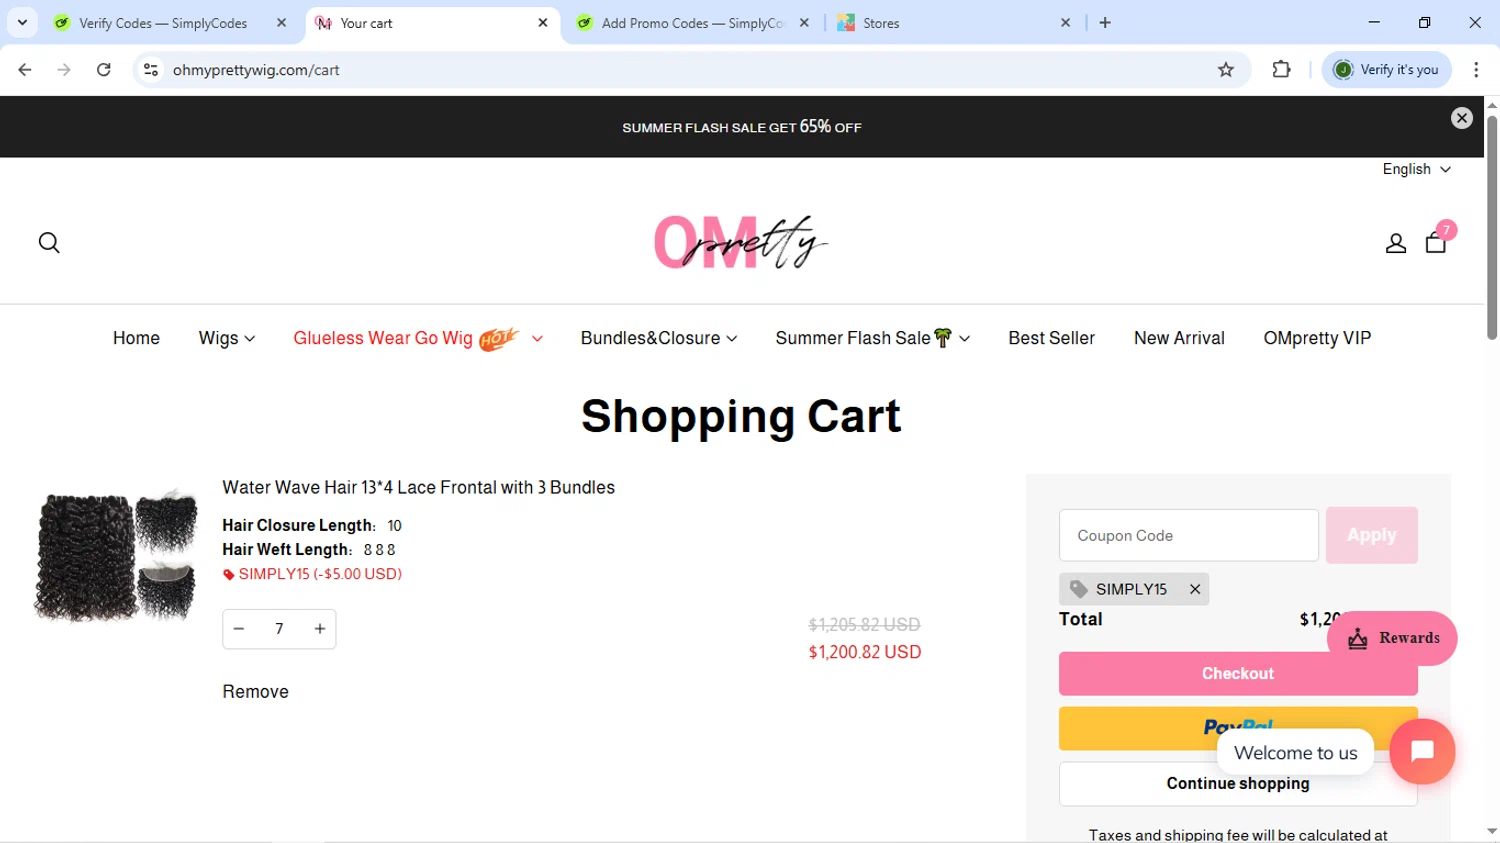This screenshot has height=843, width=1500.
Task: Click the page vertical scrollbar
Action: (x=1492, y=228)
